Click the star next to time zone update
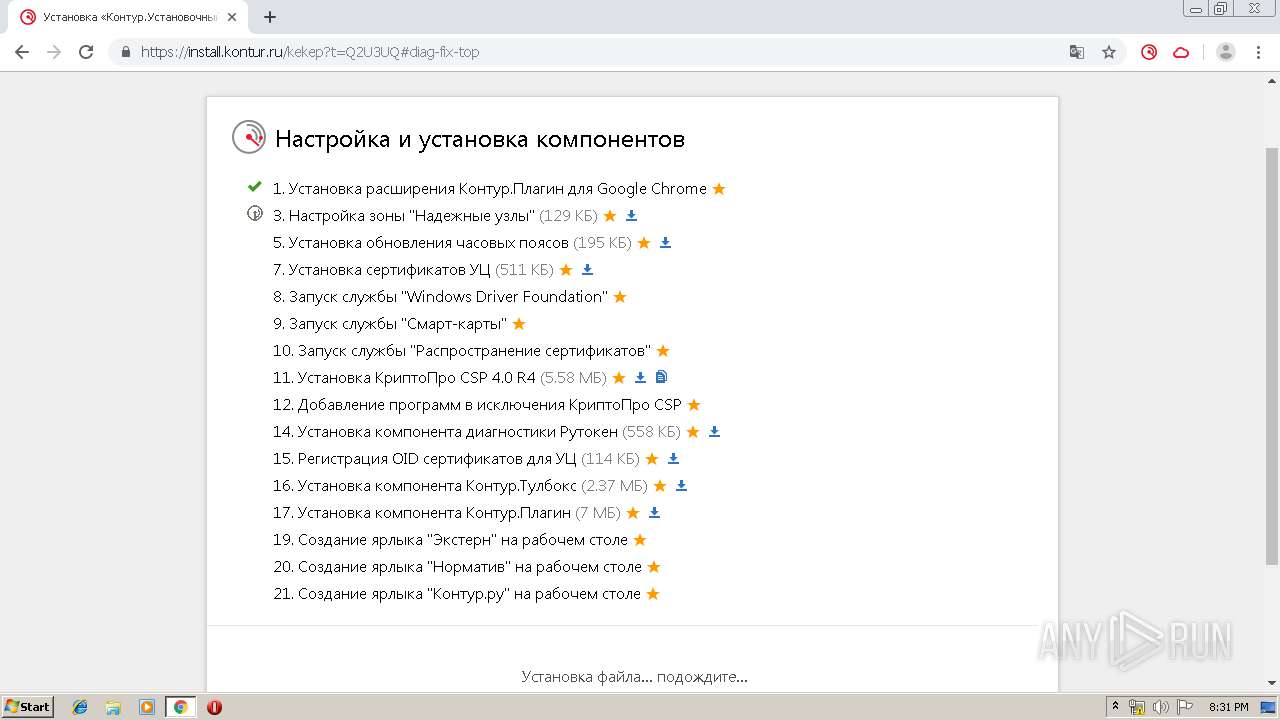This screenshot has width=1280, height=720. click(644, 242)
